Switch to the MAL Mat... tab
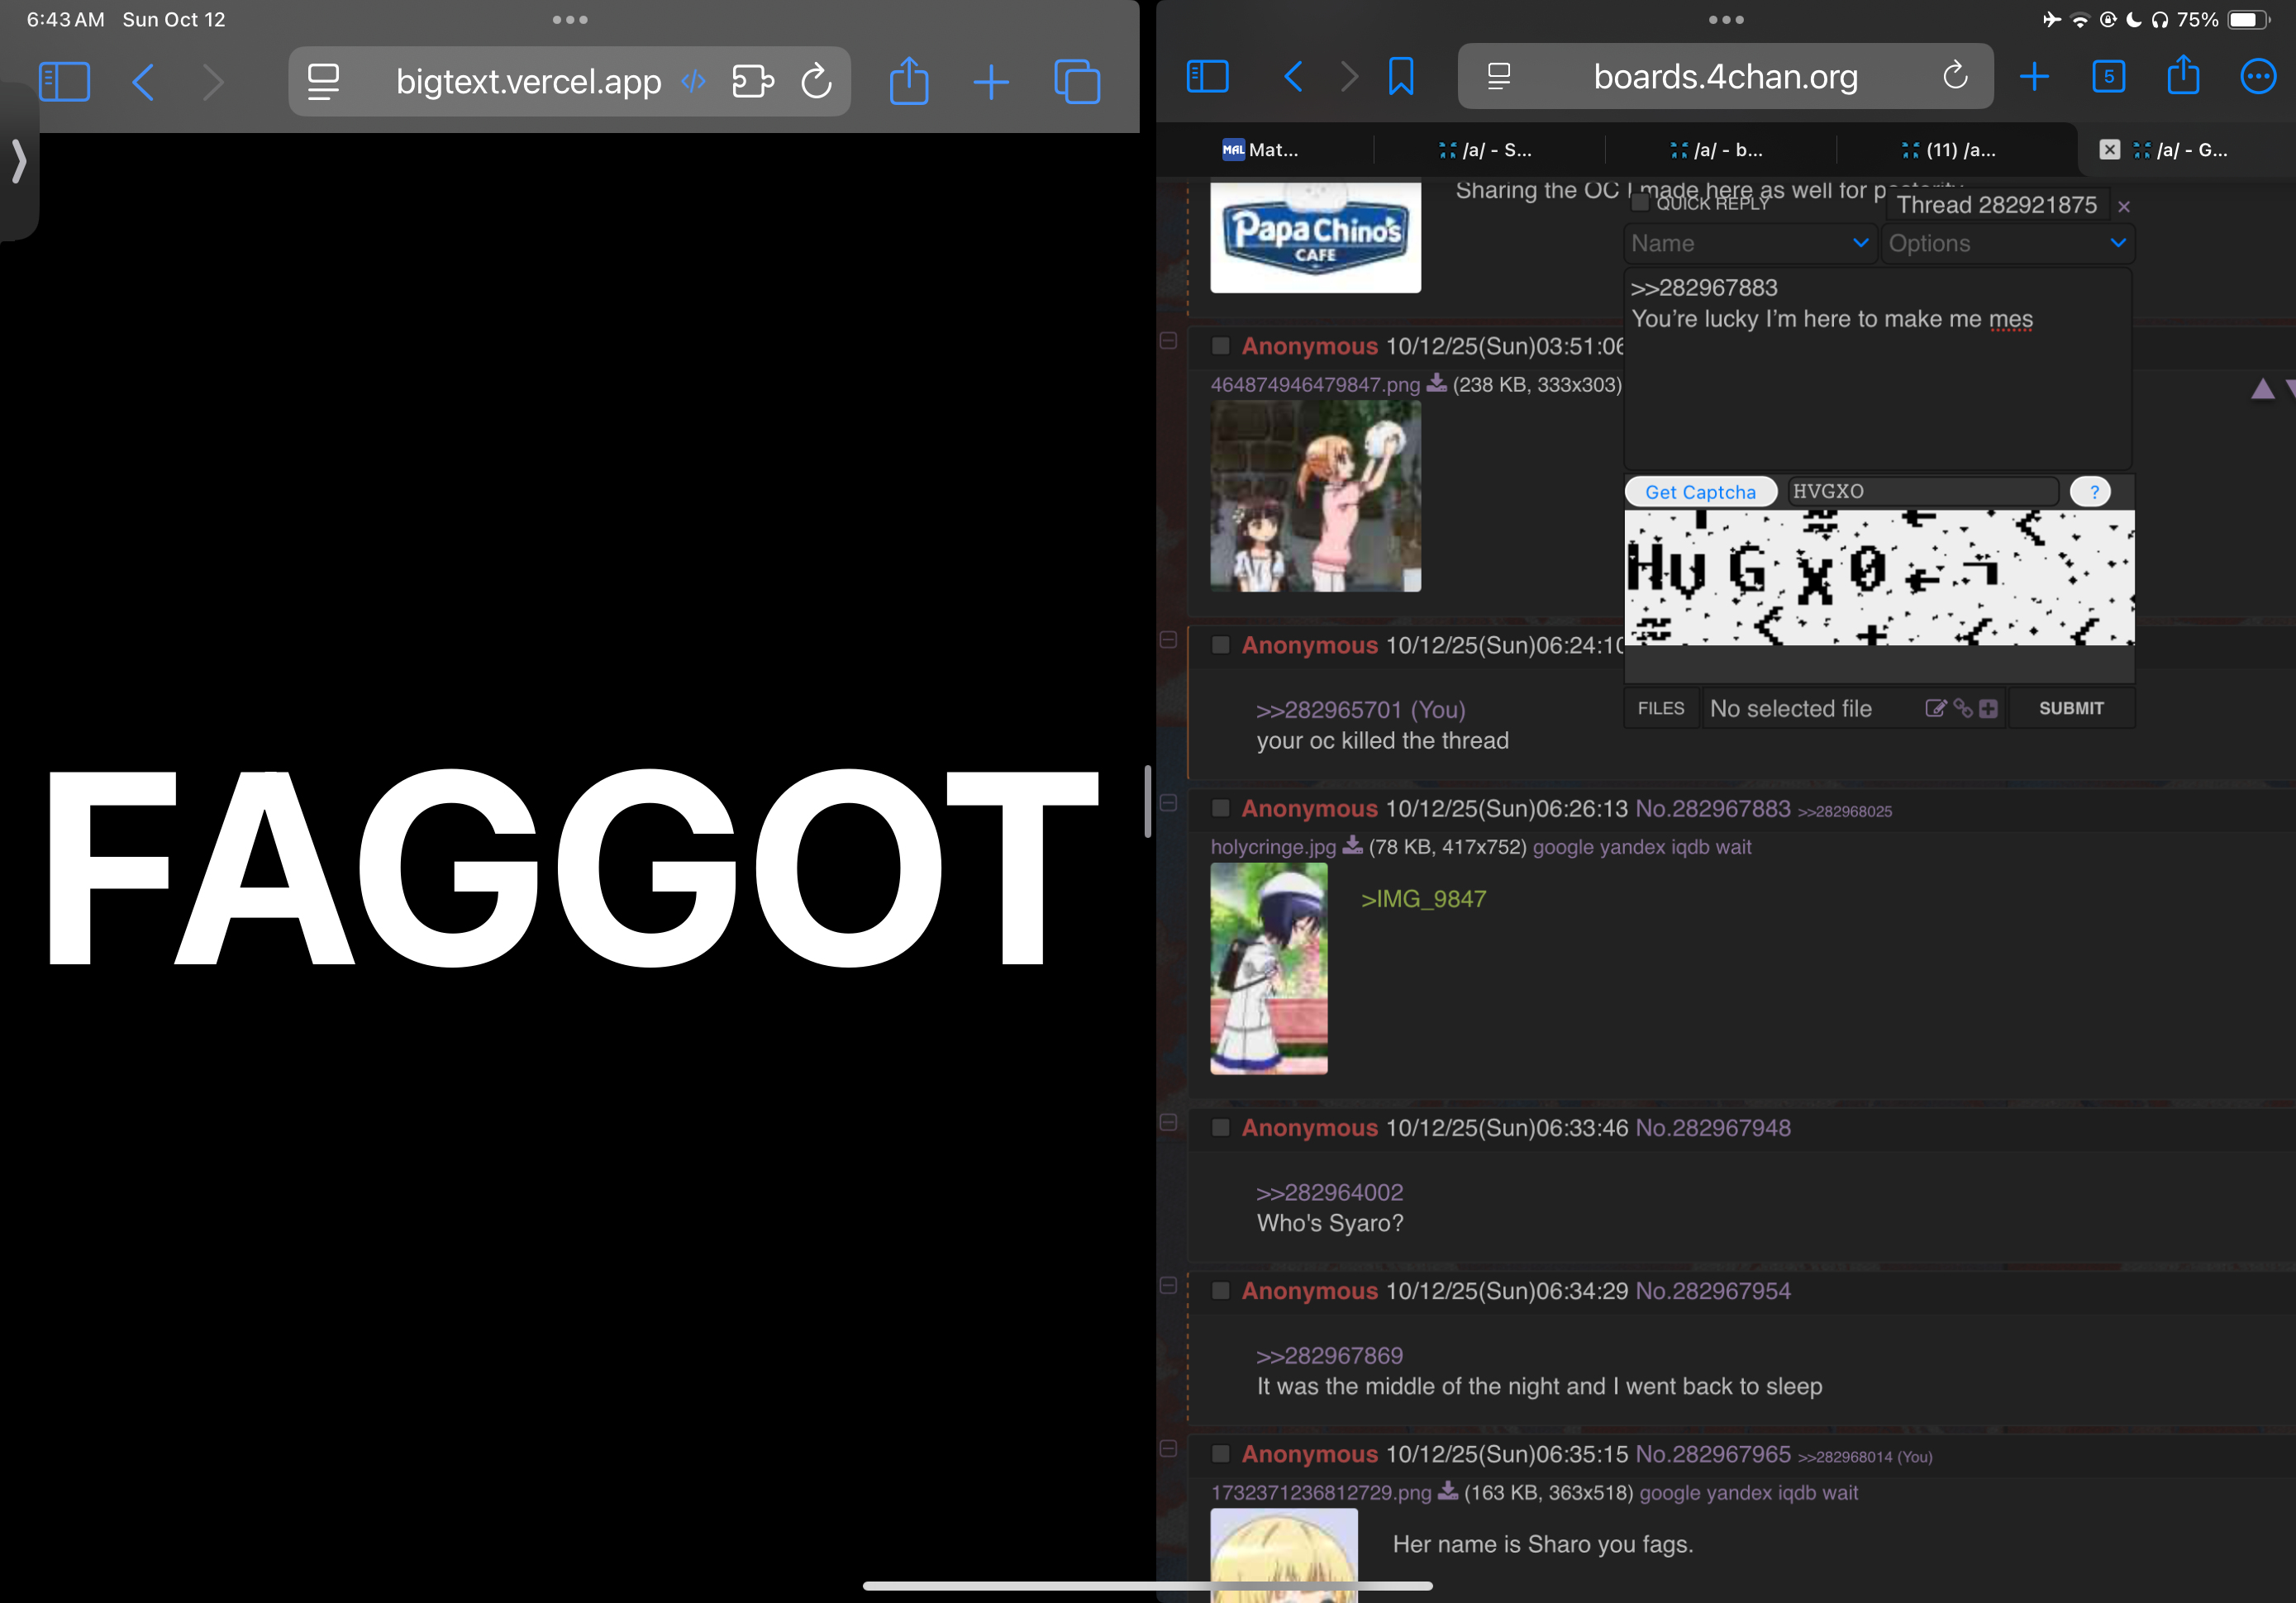Viewport: 2296px width, 1603px height. coord(1262,150)
